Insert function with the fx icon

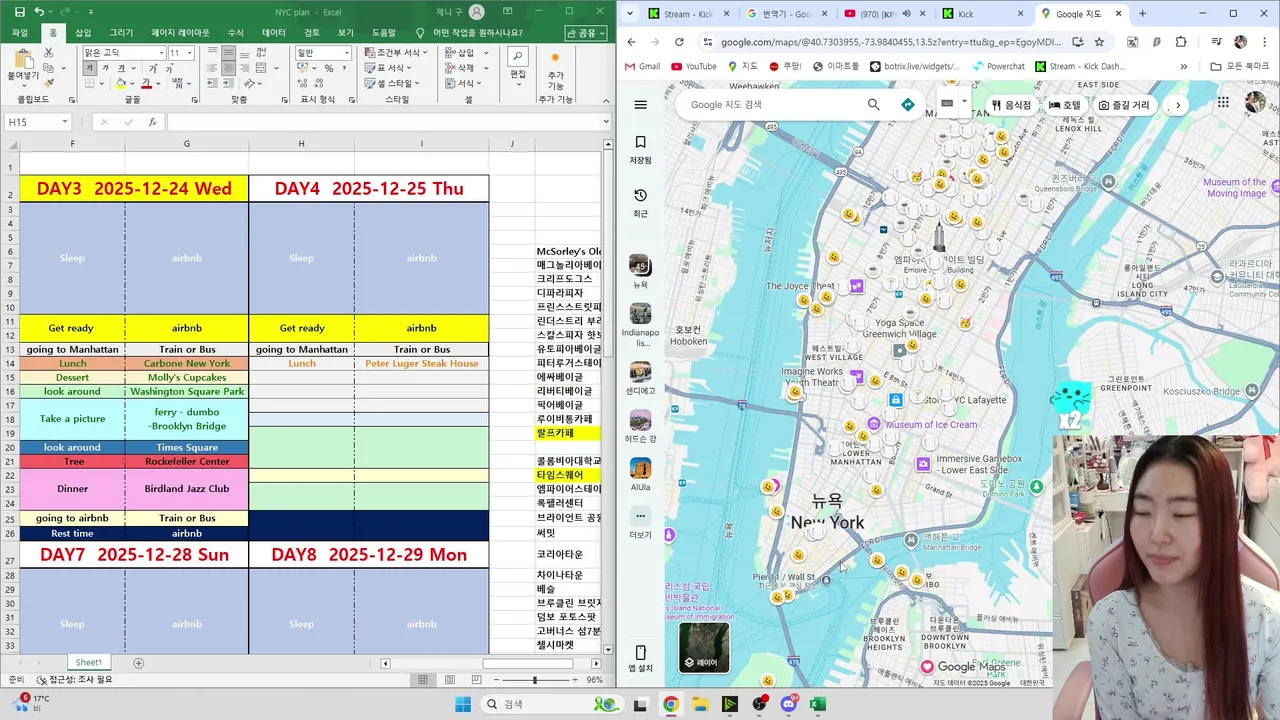[x=152, y=122]
